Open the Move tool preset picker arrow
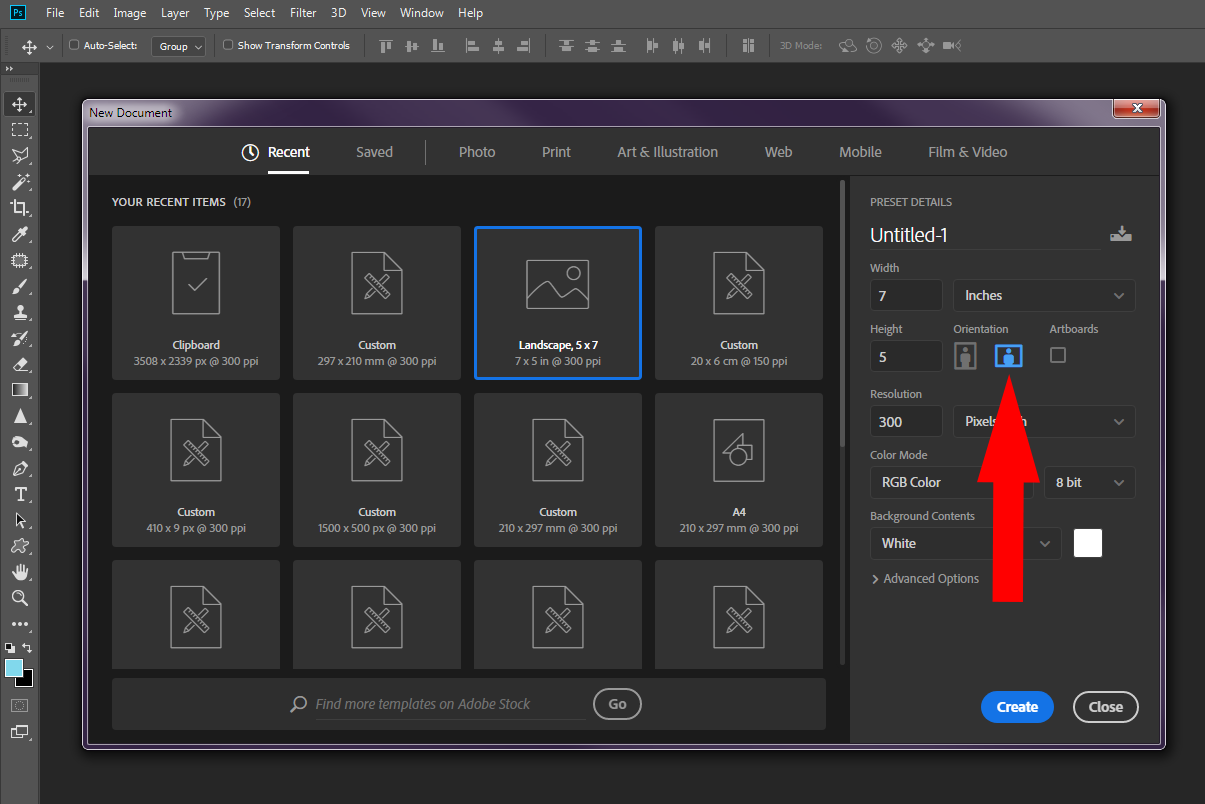The image size is (1205, 804). pos(50,47)
